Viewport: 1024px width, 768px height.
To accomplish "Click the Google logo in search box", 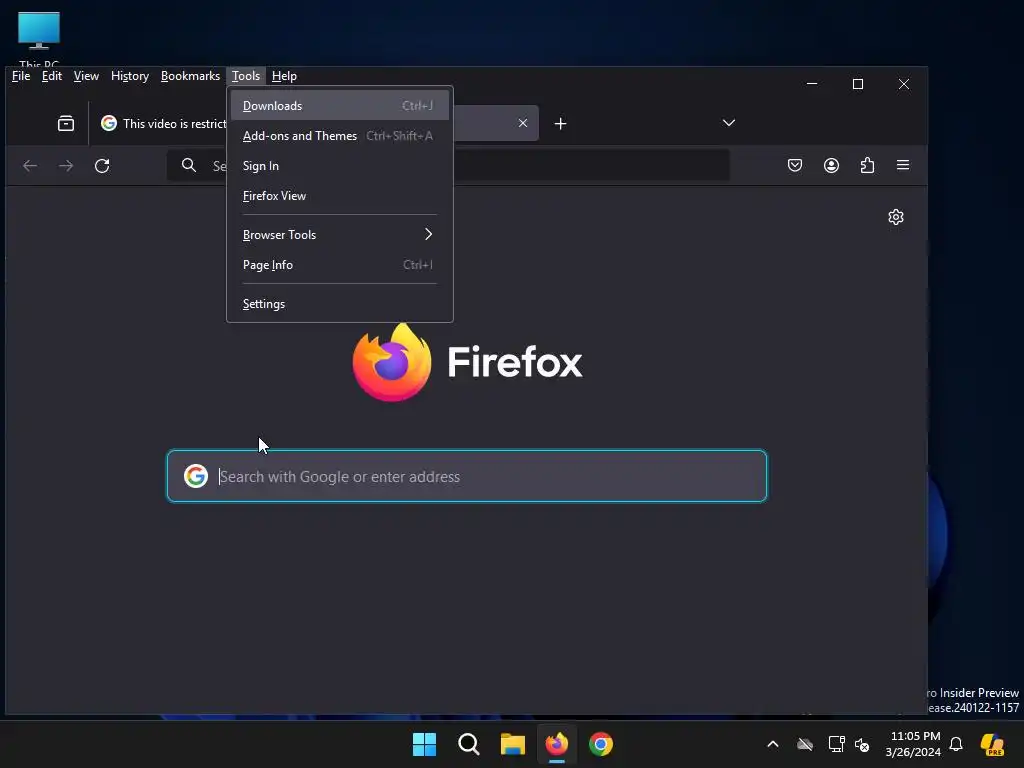I will point(196,476).
